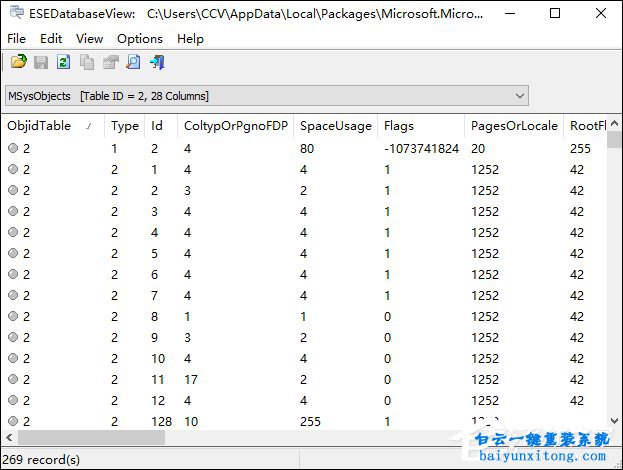
Task: Open the View menu
Action: 89,38
